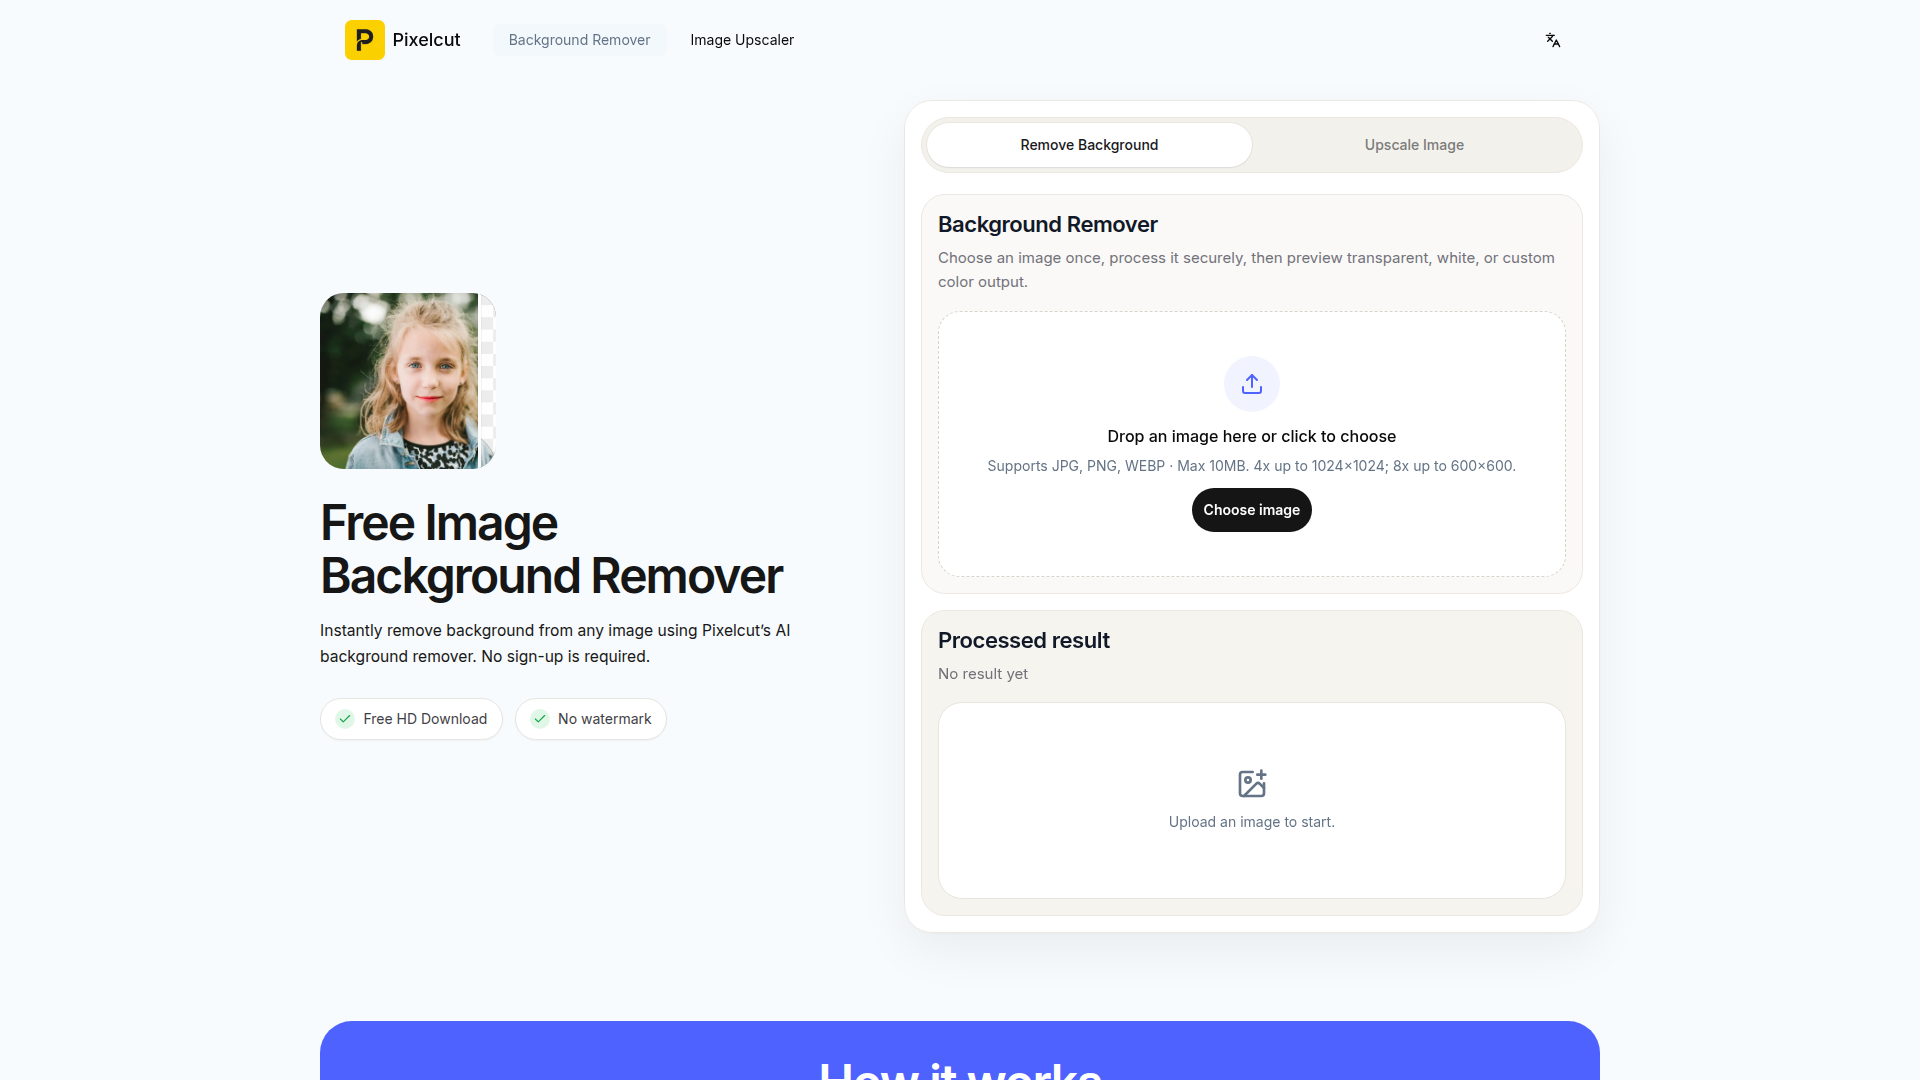Click the image-plus placeholder icon

point(1251,783)
